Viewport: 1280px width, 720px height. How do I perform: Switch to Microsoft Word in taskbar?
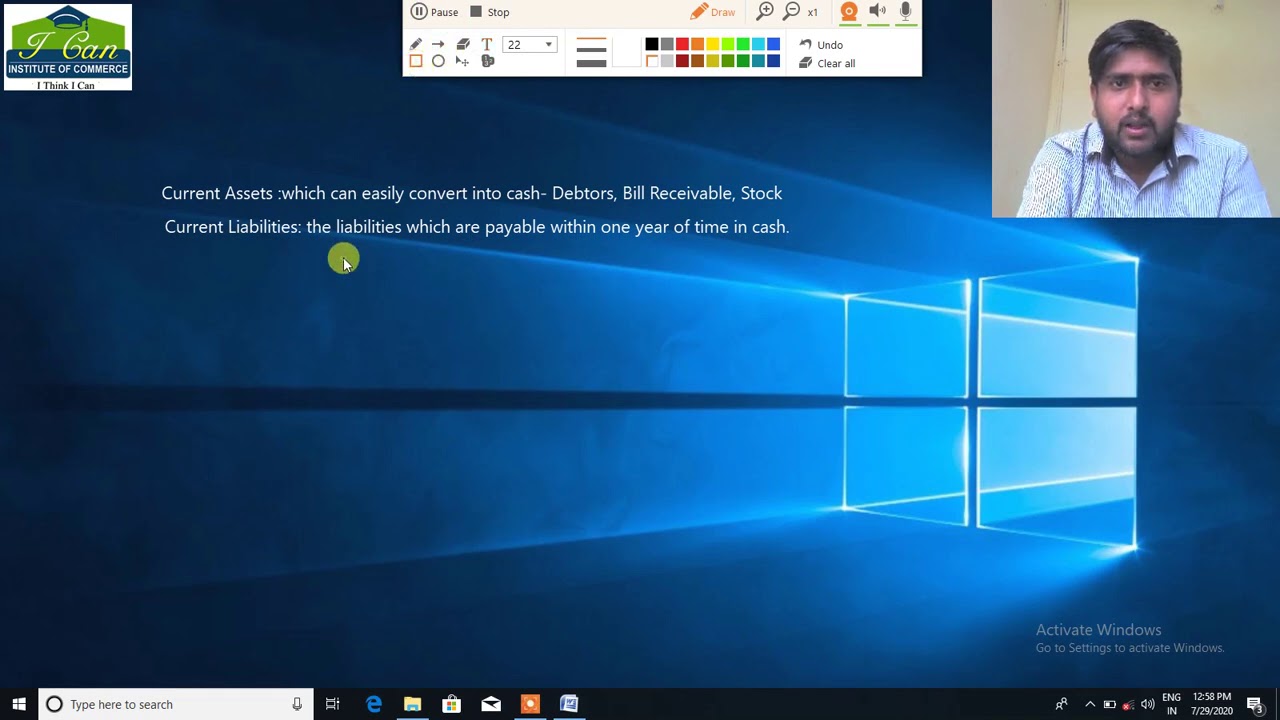569,704
